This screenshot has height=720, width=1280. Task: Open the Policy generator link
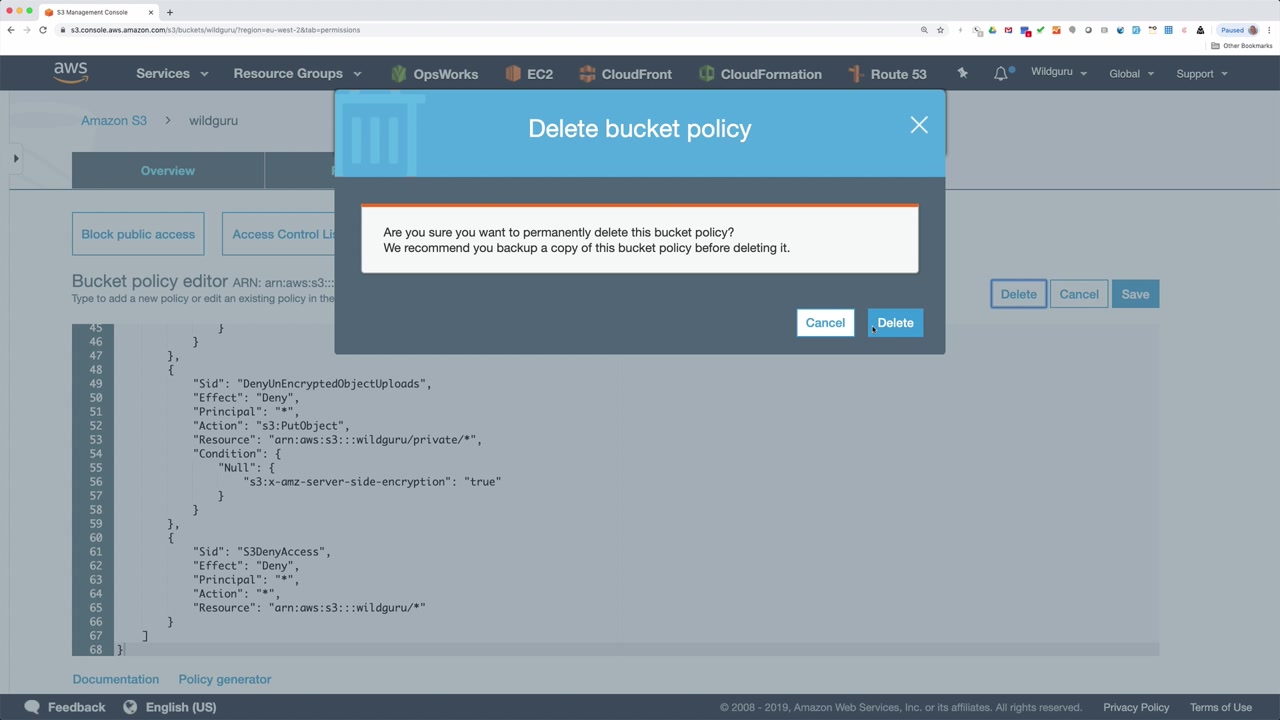pyautogui.click(x=225, y=679)
